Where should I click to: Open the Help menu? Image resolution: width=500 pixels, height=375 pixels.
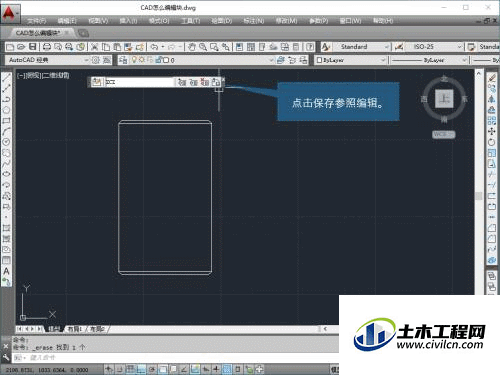tap(383, 21)
